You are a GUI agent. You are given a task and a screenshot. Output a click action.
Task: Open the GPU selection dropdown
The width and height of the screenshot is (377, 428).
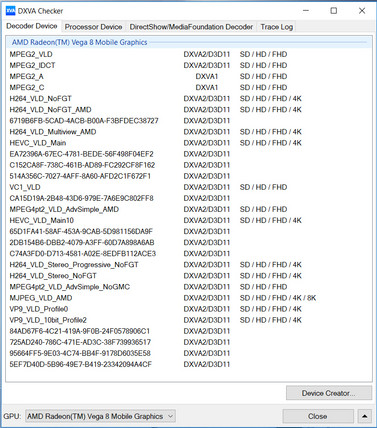100,416
